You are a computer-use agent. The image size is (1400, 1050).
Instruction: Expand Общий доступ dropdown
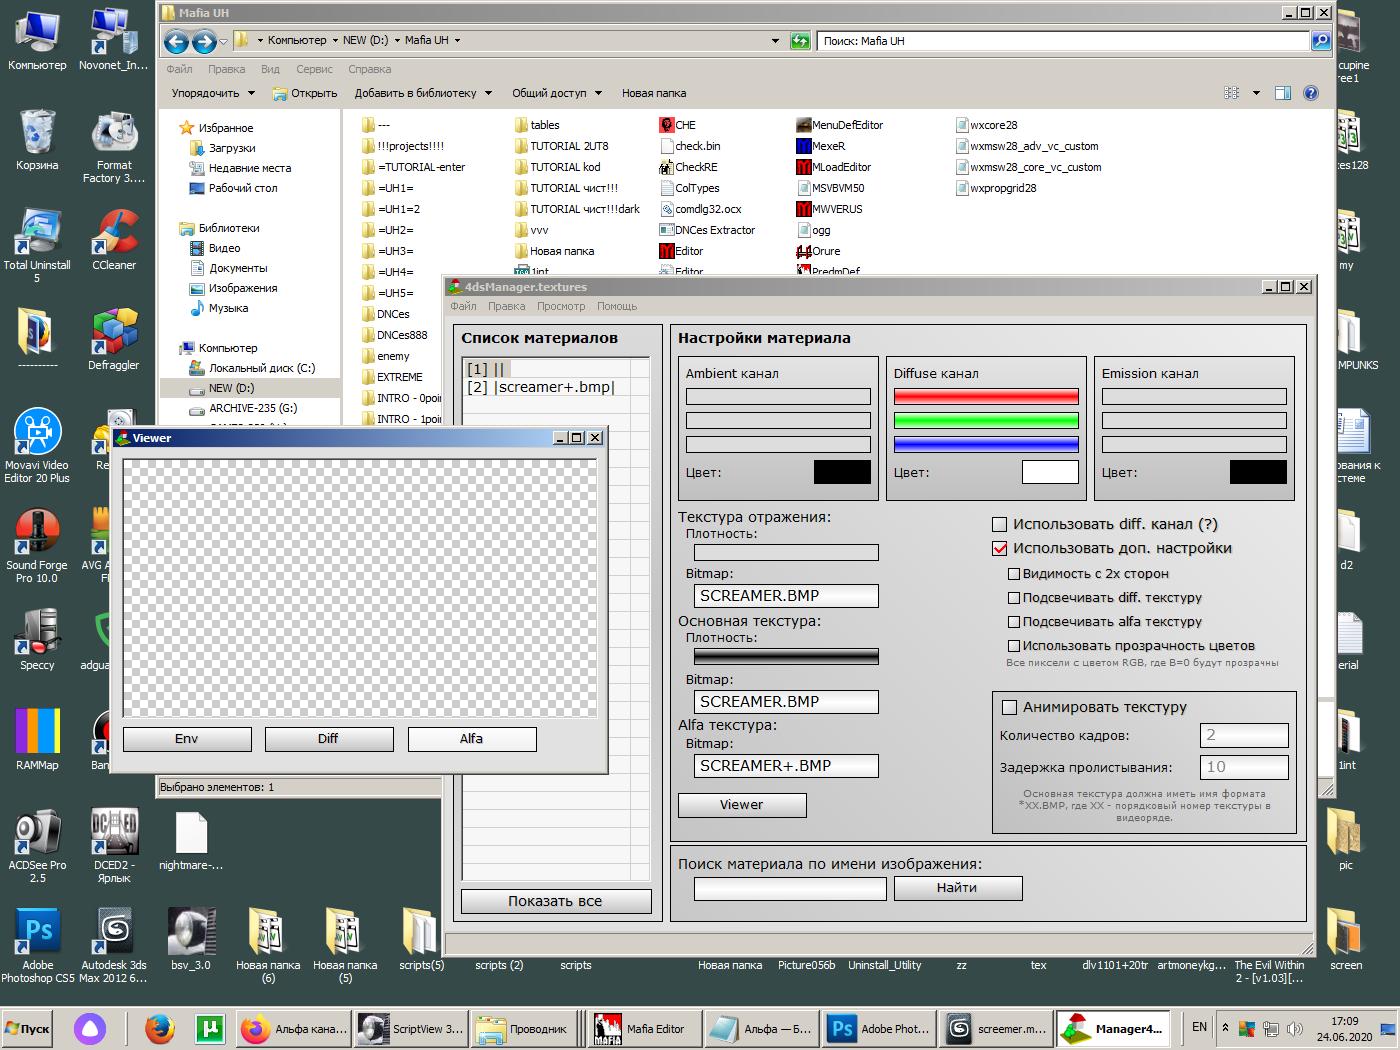pos(557,93)
